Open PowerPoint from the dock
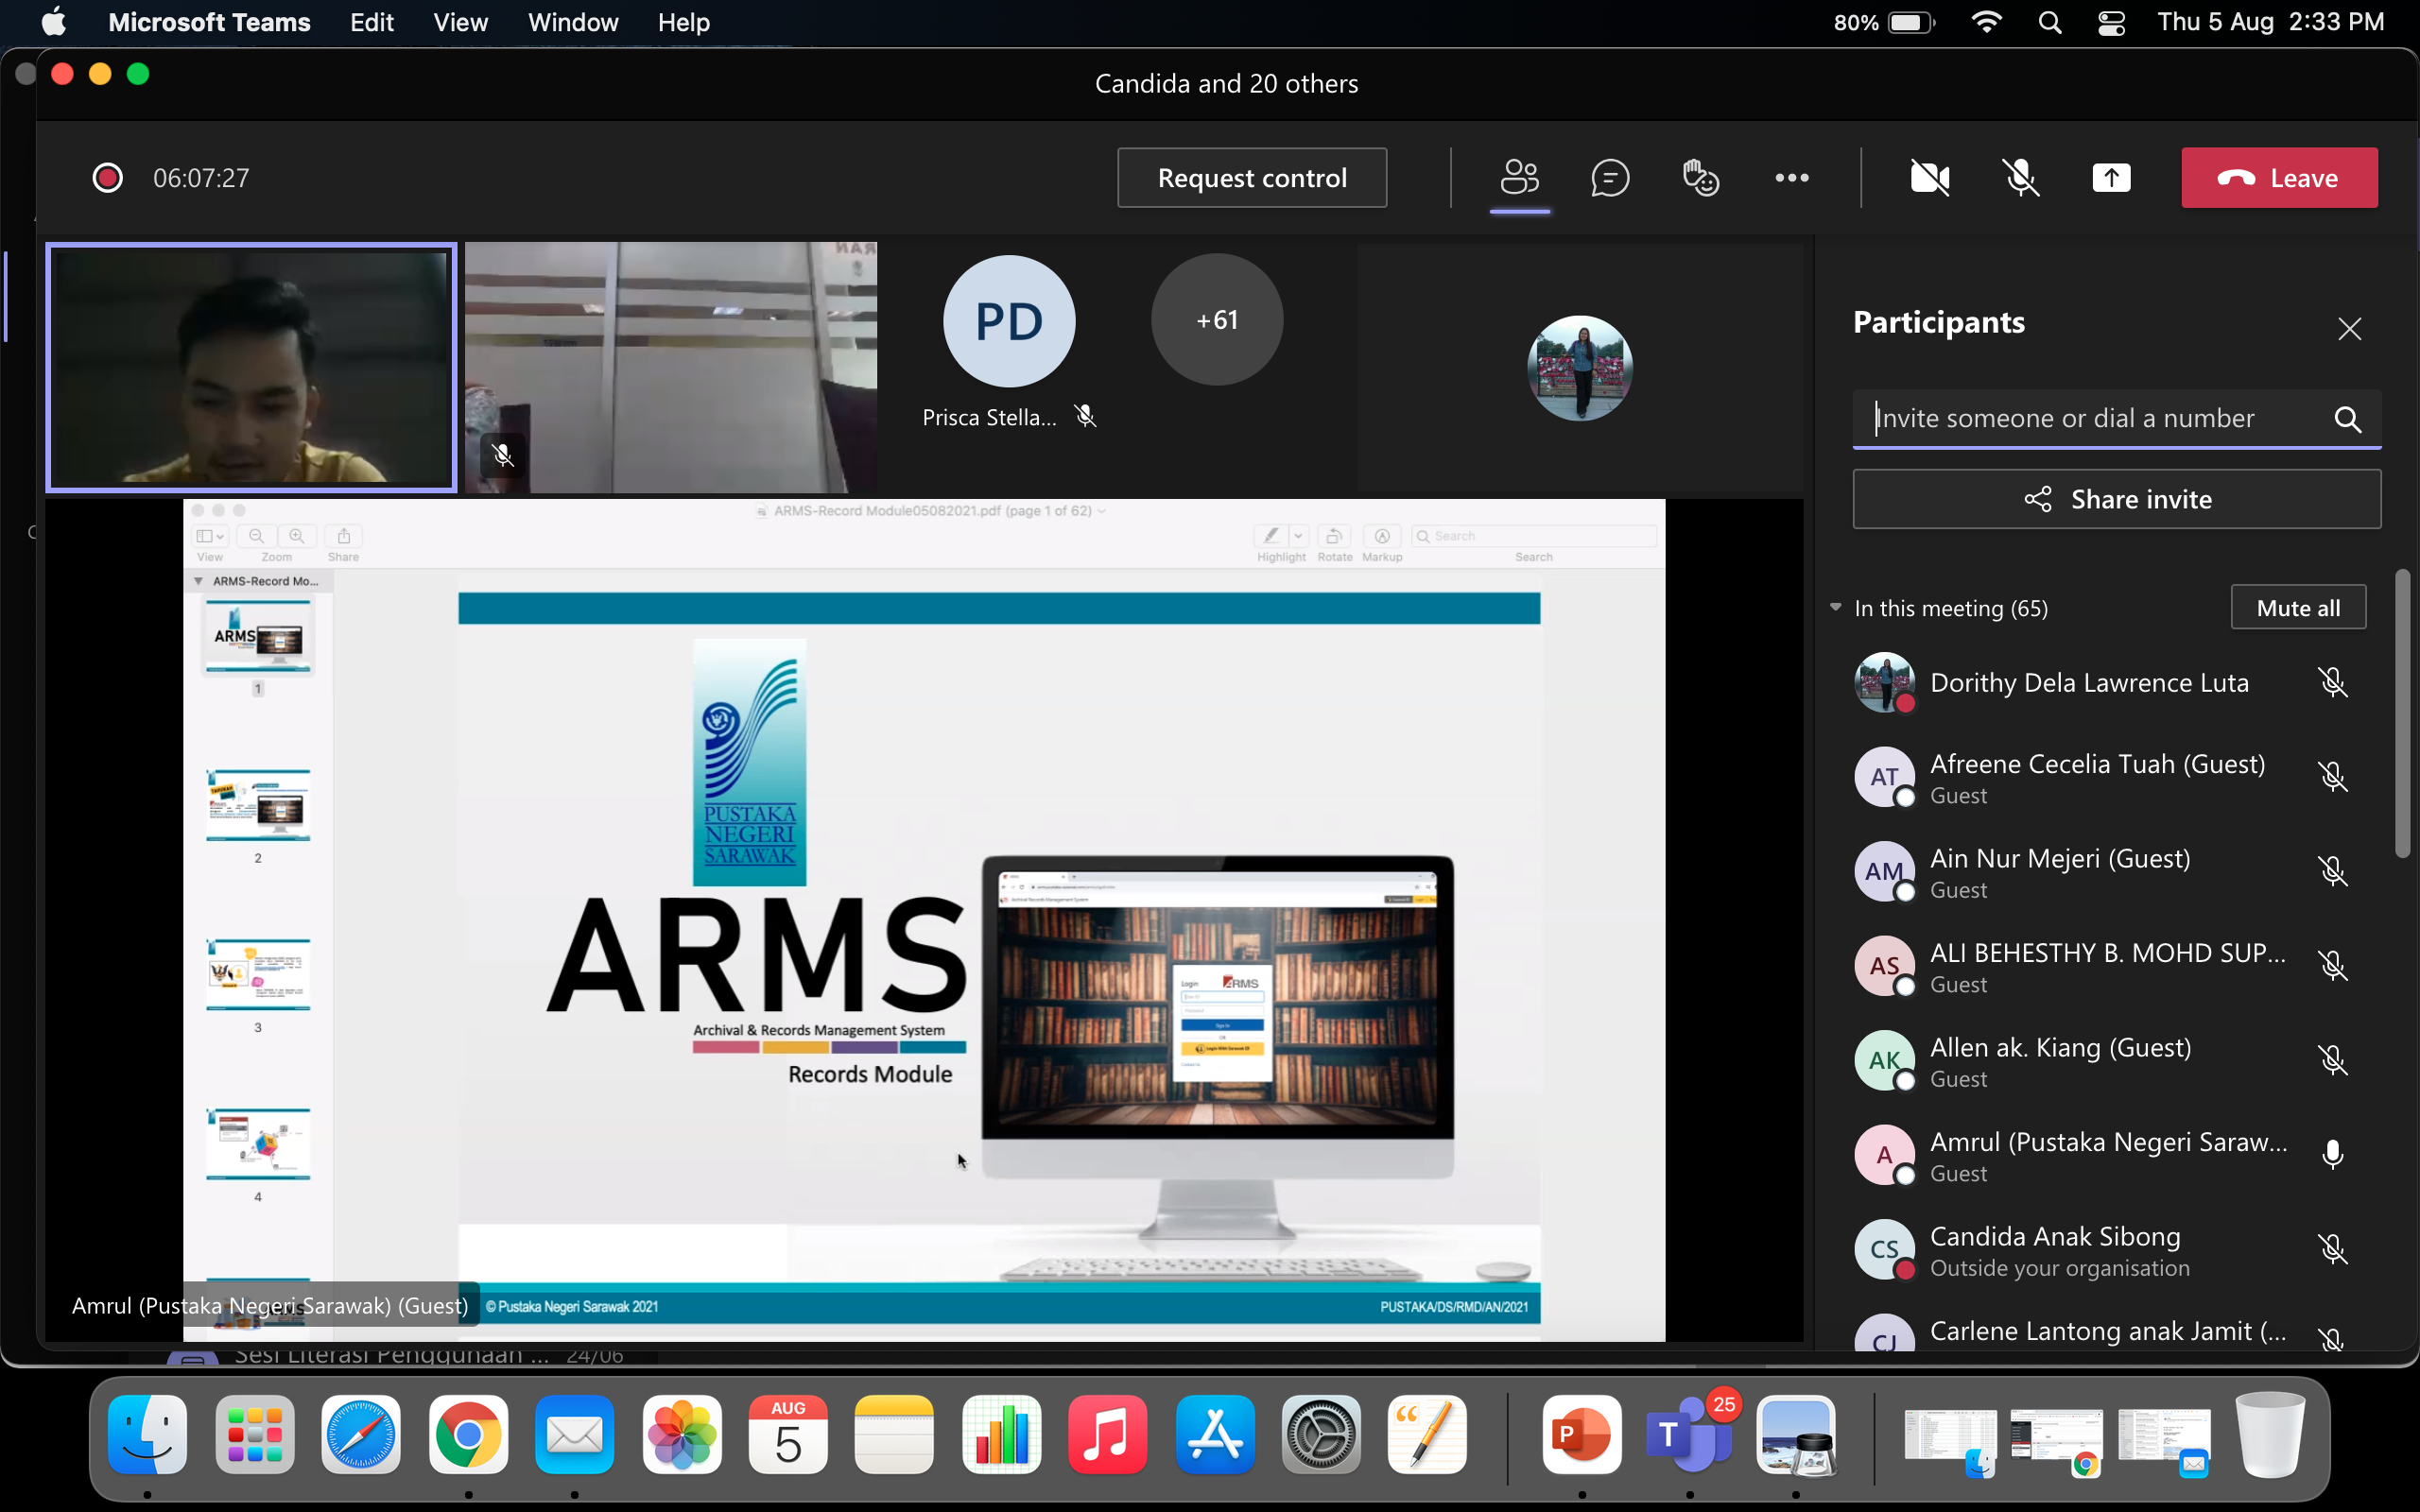 pyautogui.click(x=1582, y=1435)
